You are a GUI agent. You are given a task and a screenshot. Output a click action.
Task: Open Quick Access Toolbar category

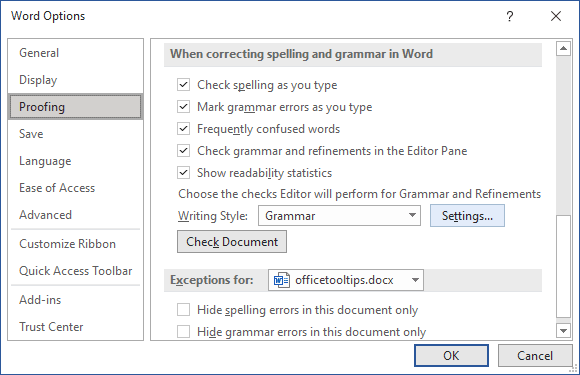pos(75,271)
